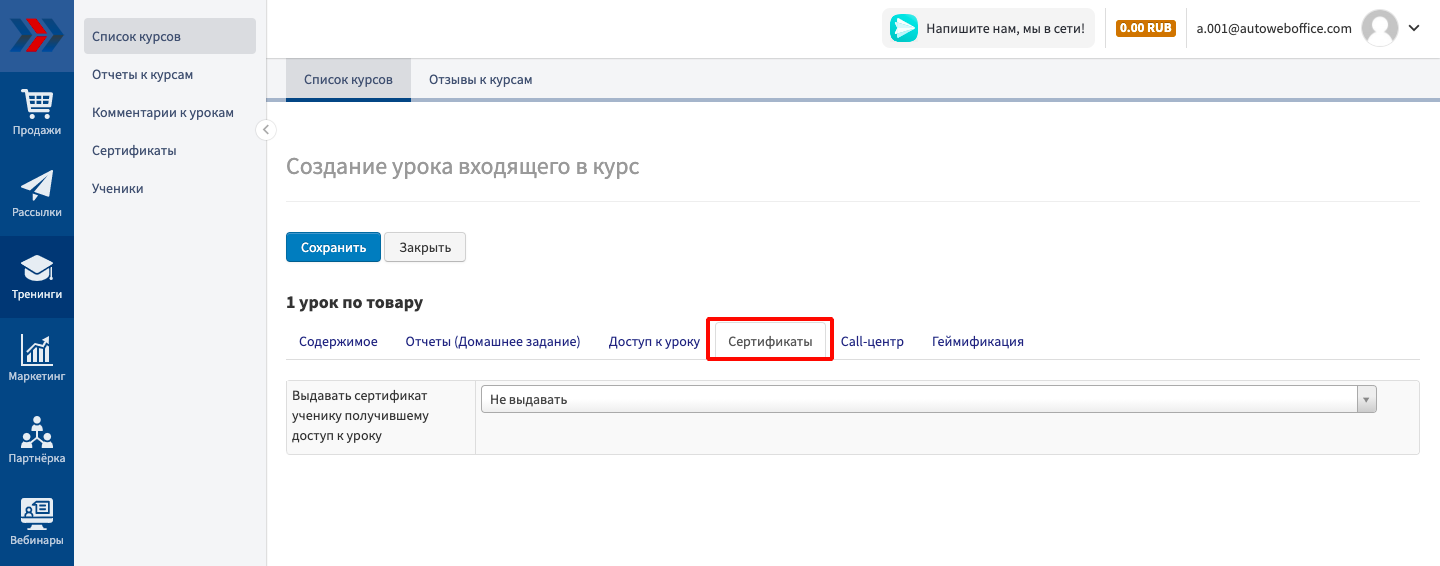Viewport: 1440px width, 566px height.
Task: Expand the account menu chevron
Action: coord(1414,29)
